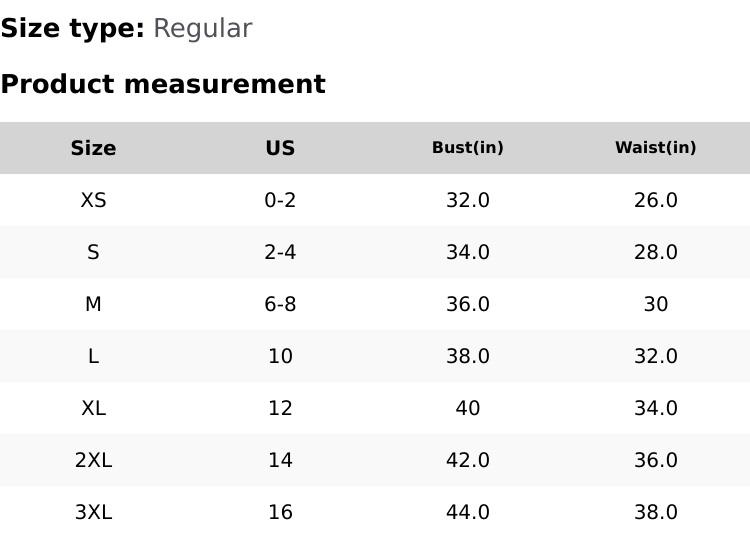Select the 3XL size row label
The image size is (750, 538).
click(x=93, y=512)
